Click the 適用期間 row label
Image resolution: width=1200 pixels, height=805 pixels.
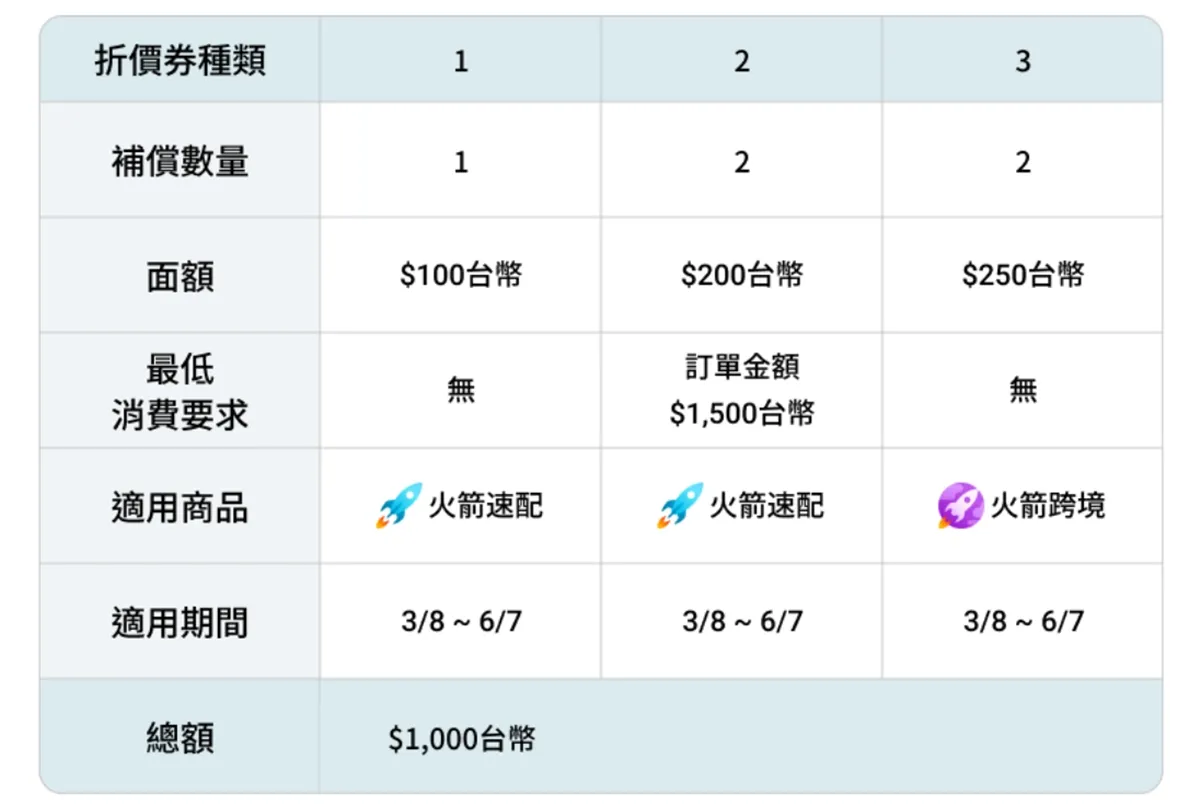[x=180, y=623]
